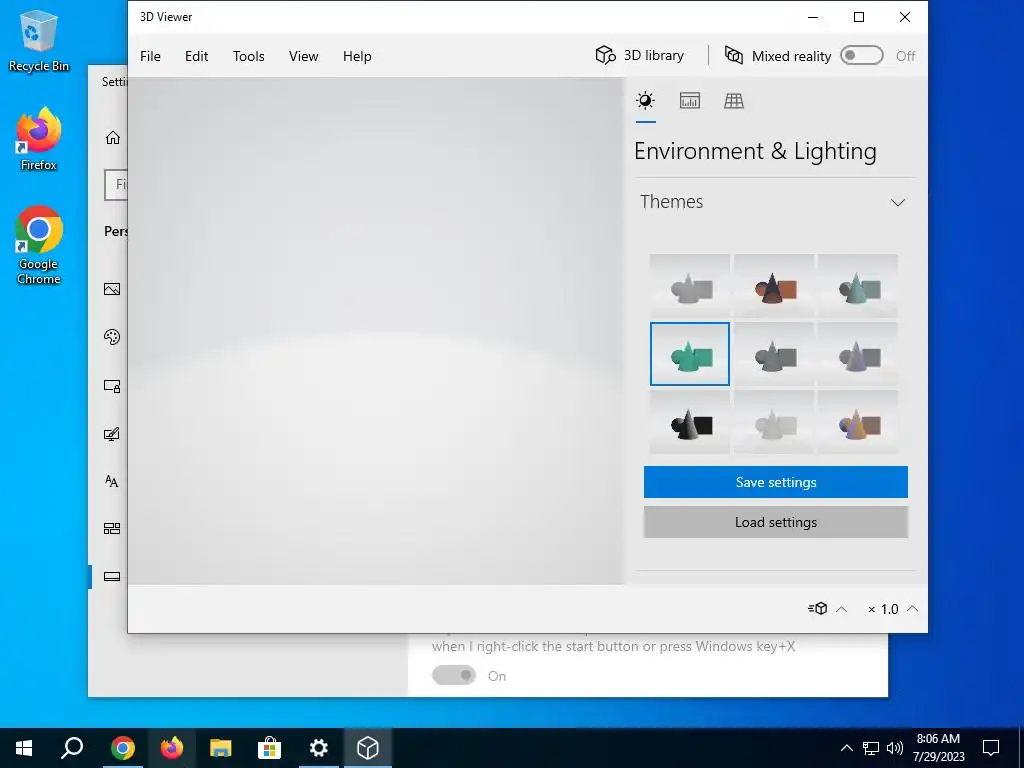Click the 3D Viewer taskbar icon
This screenshot has width=1024, height=768.
pyautogui.click(x=368, y=748)
